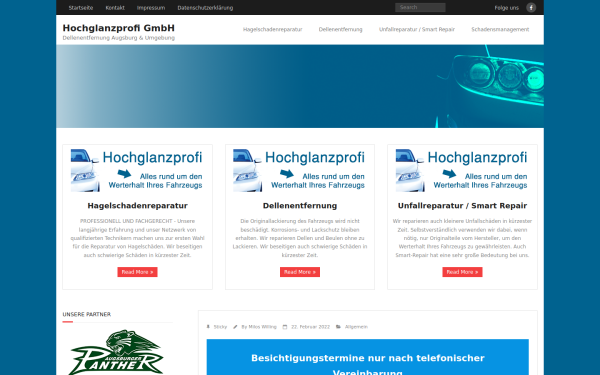Click the UNSERE PARTNER widget heading
Viewport: 600px width, 375px height.
(x=86, y=315)
